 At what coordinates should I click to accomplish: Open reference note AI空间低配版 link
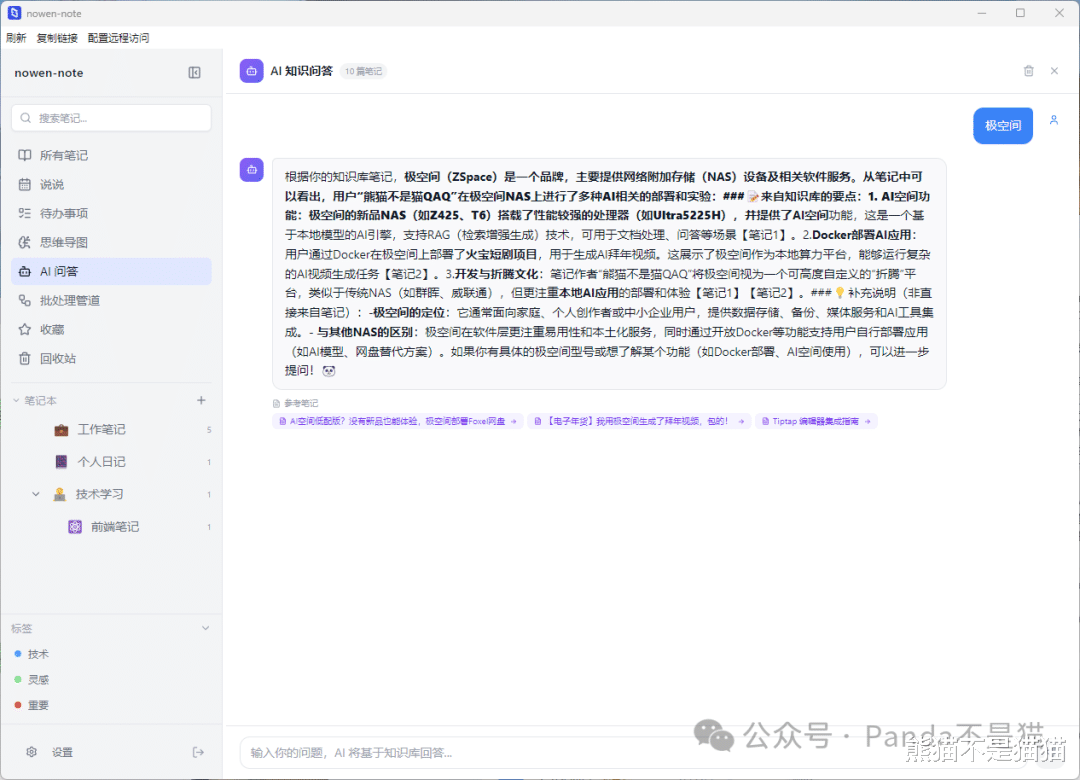[x=397, y=421]
